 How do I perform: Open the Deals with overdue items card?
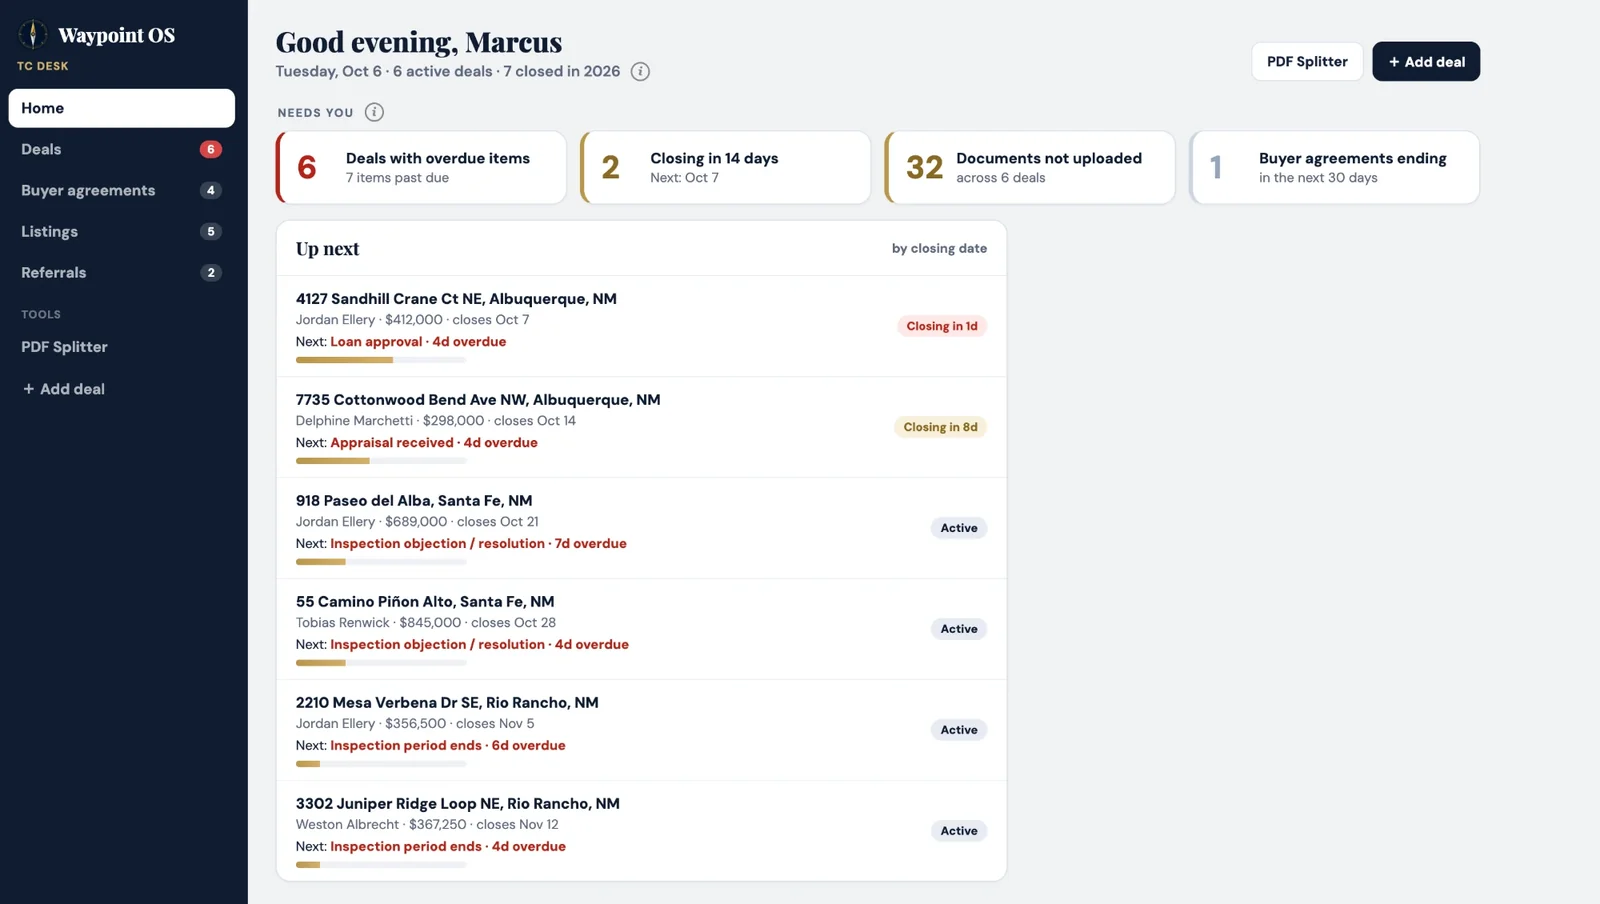coord(421,168)
